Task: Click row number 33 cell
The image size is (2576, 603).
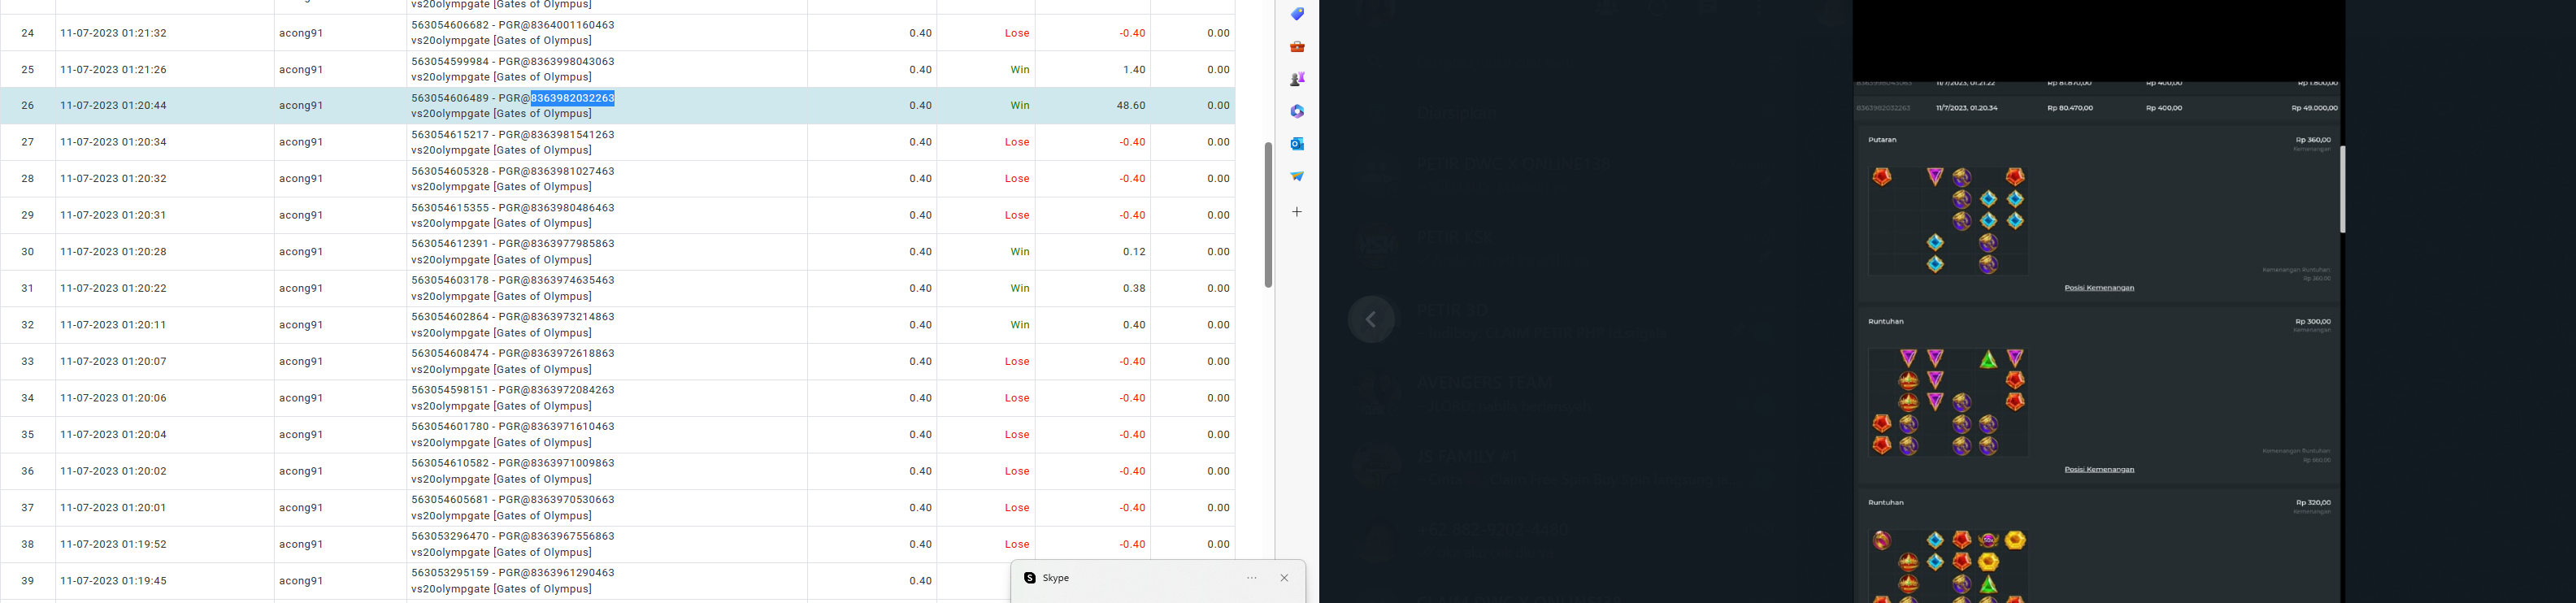Action: 28,361
